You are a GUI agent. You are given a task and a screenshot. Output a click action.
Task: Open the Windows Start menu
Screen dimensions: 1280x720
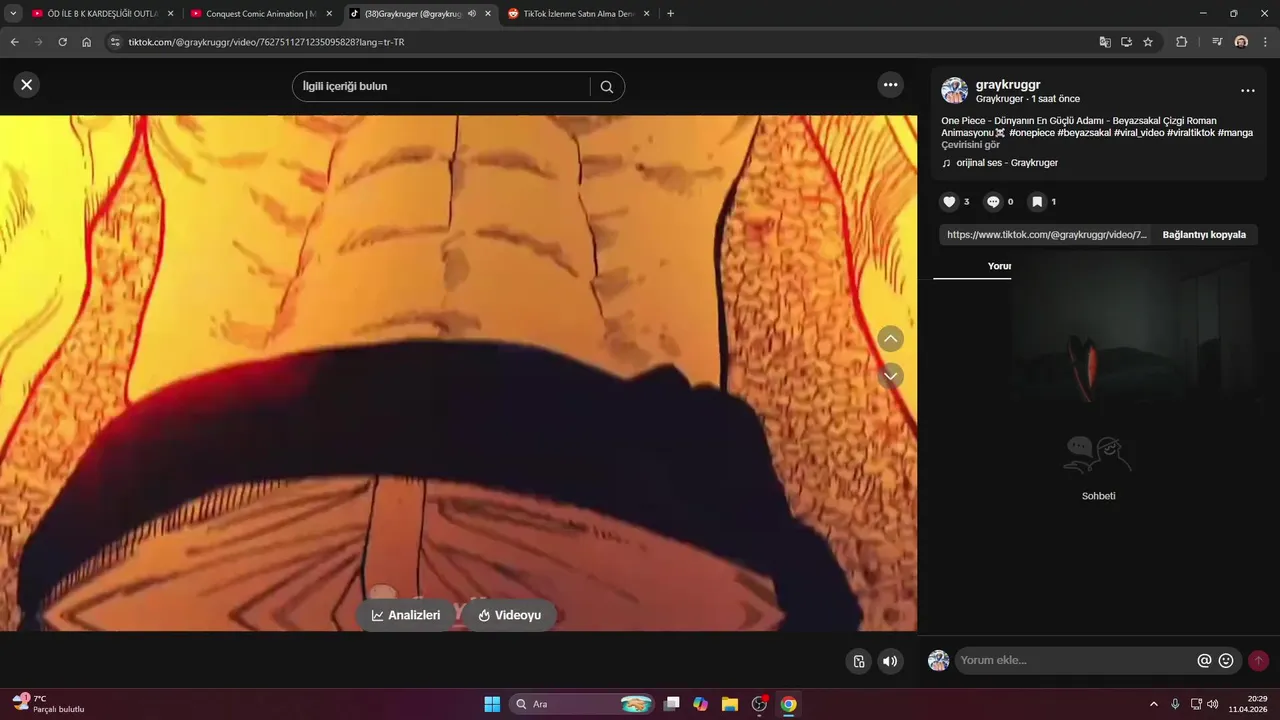click(x=492, y=704)
